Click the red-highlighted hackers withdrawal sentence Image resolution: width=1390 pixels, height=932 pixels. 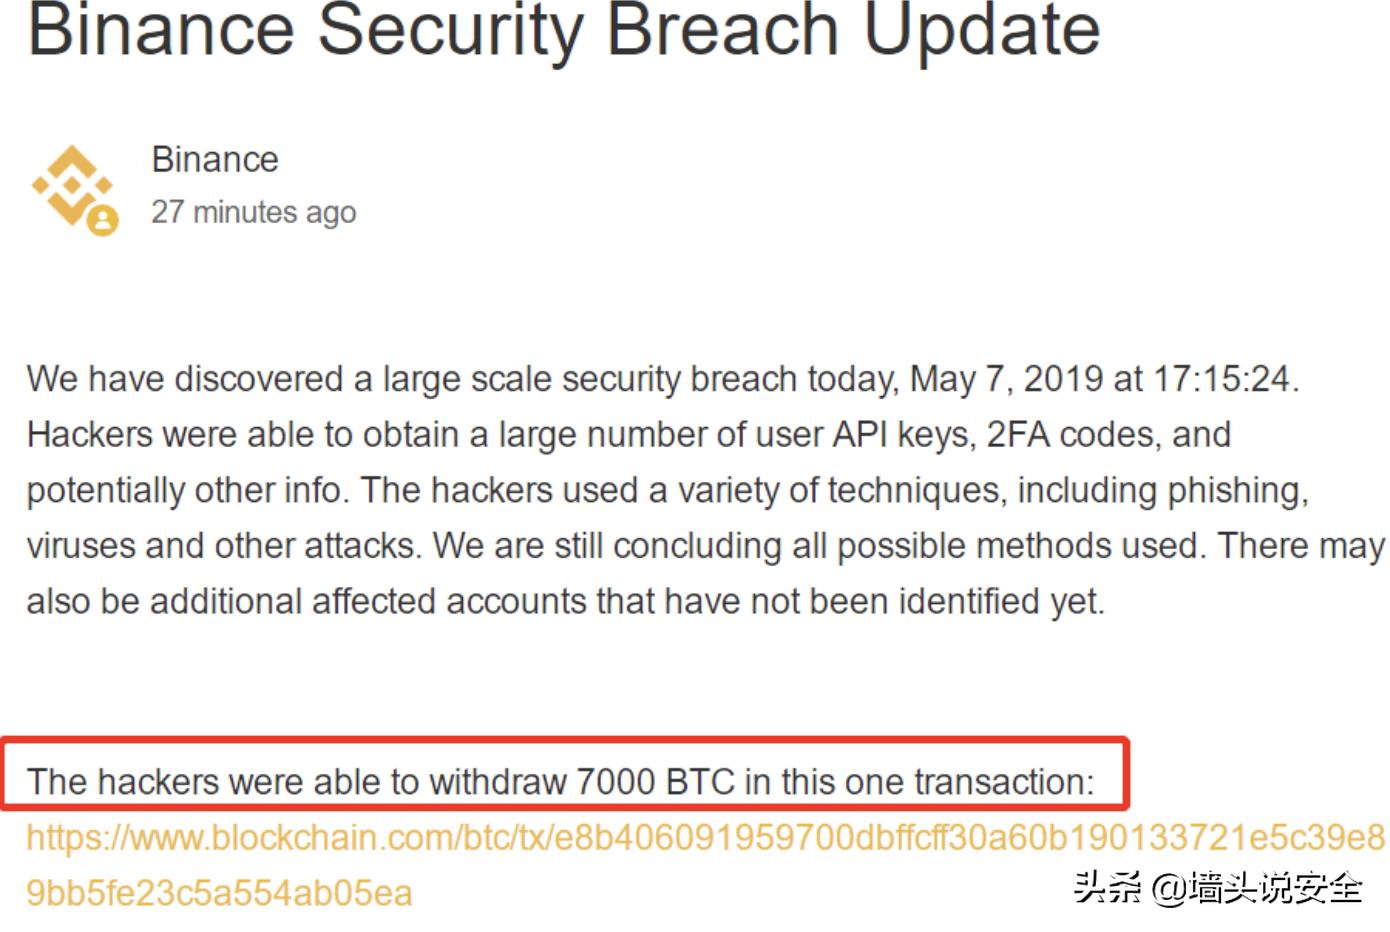coord(560,781)
